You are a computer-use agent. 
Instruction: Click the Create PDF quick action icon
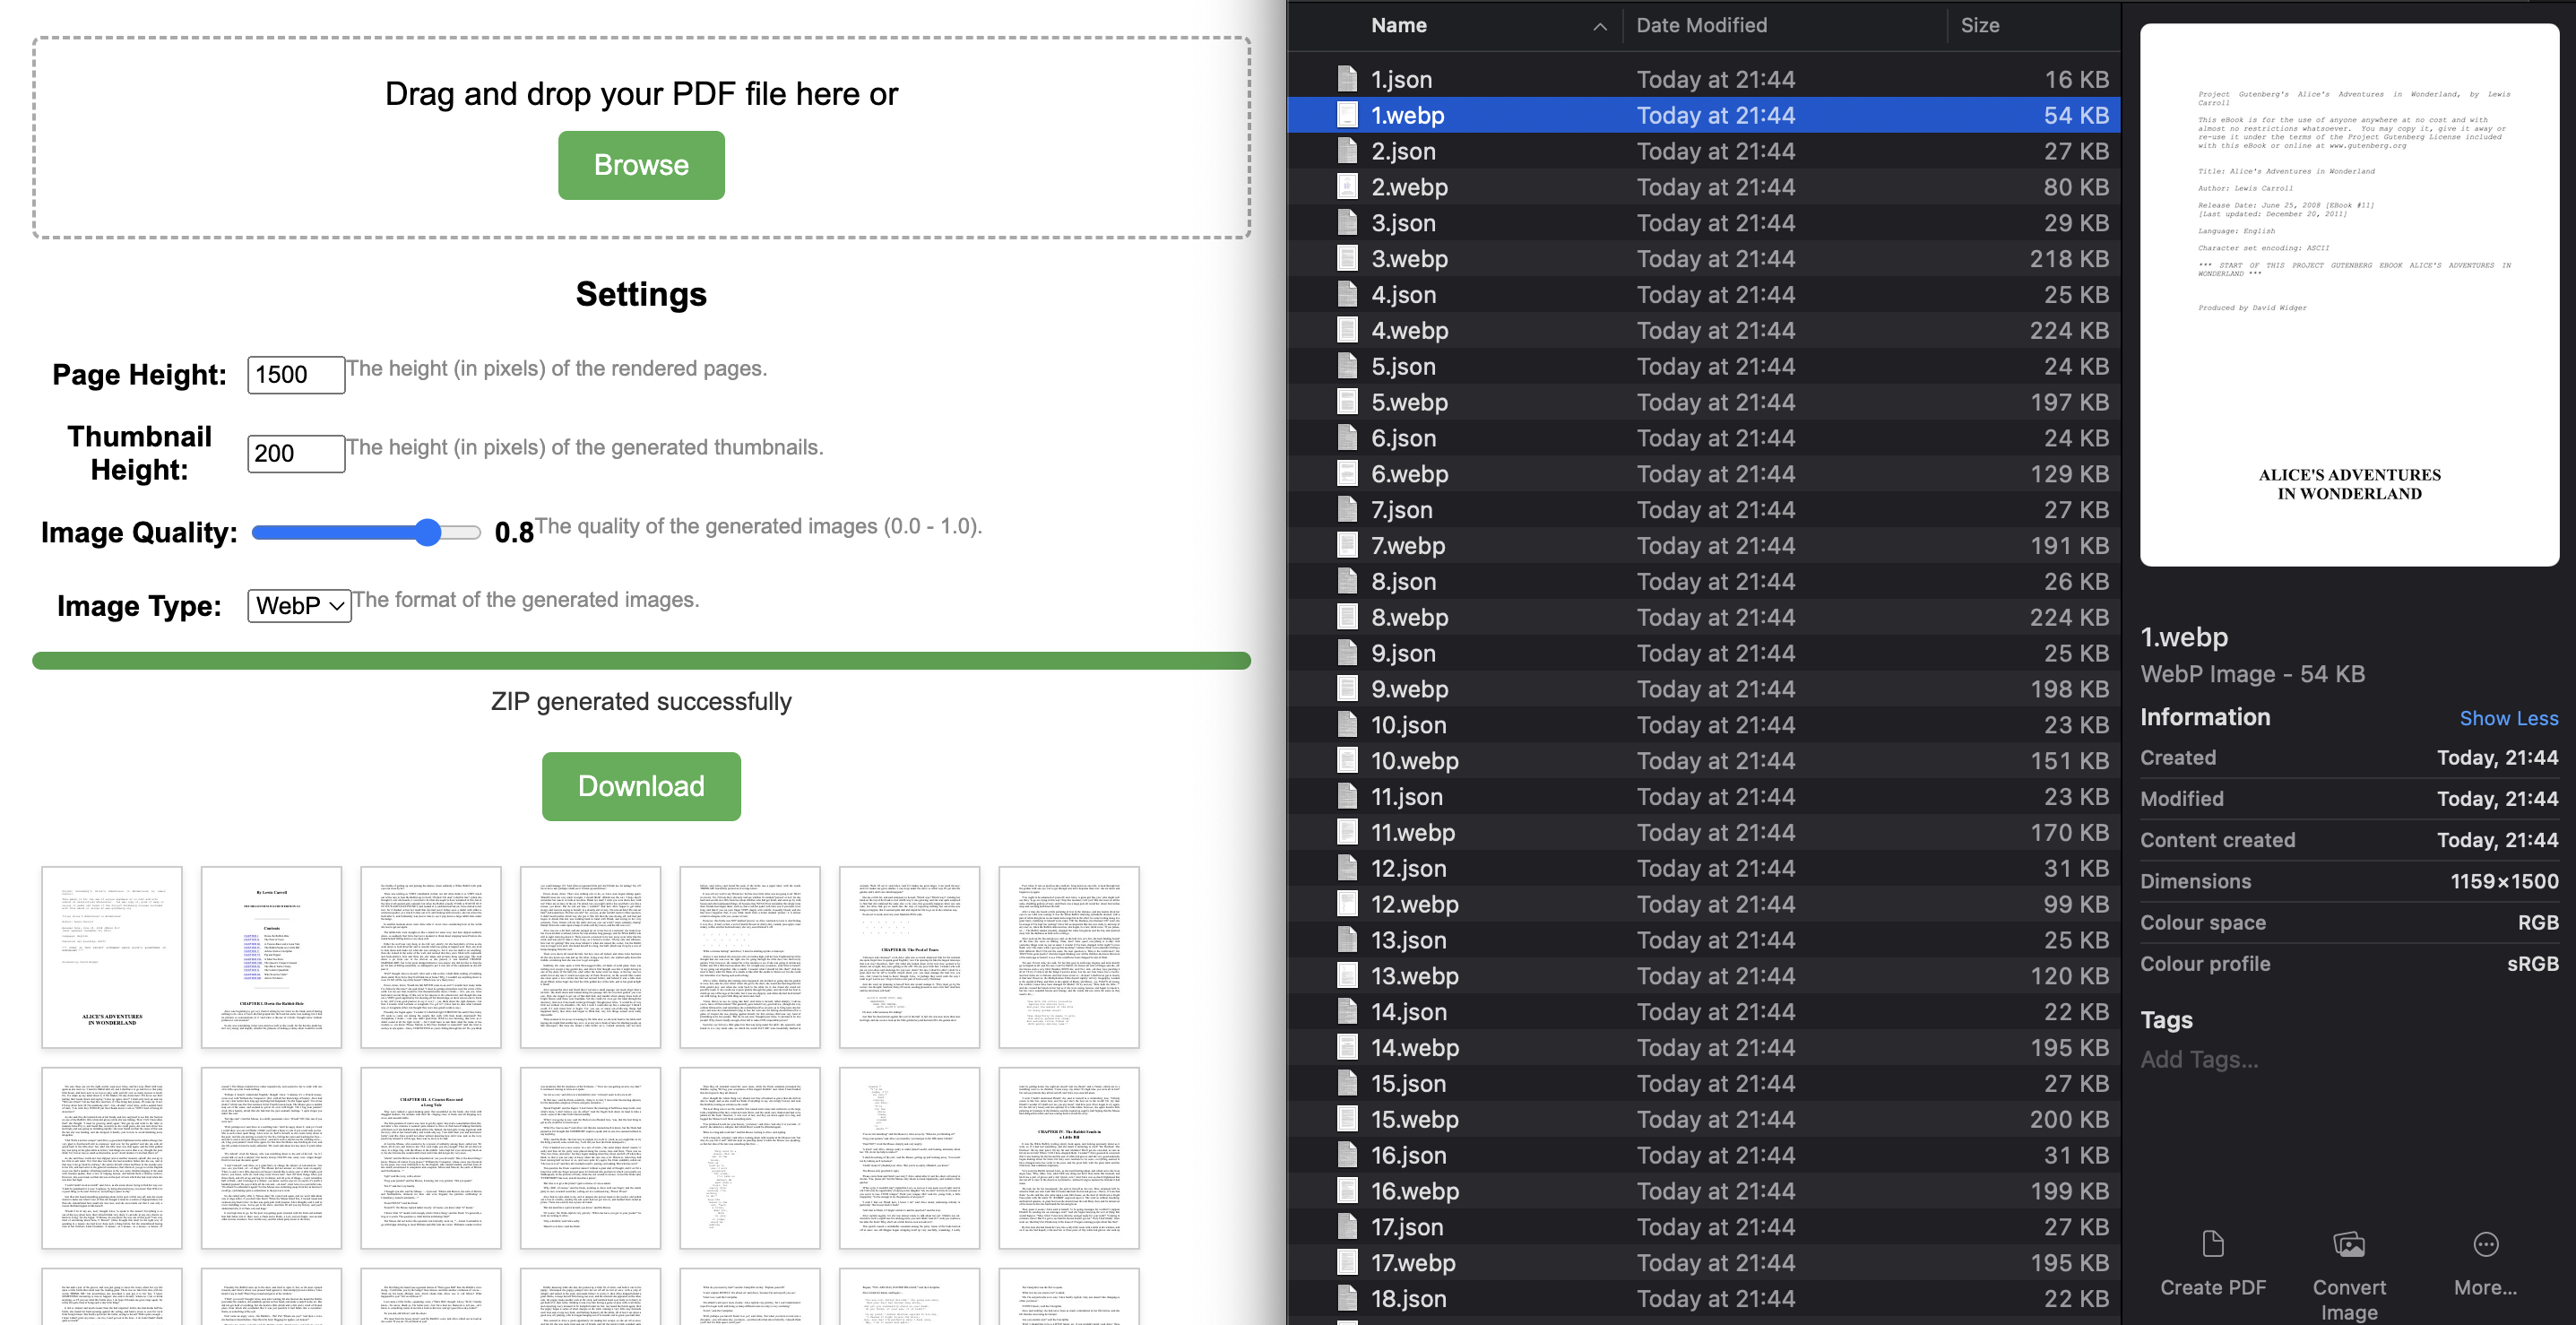2213,1244
